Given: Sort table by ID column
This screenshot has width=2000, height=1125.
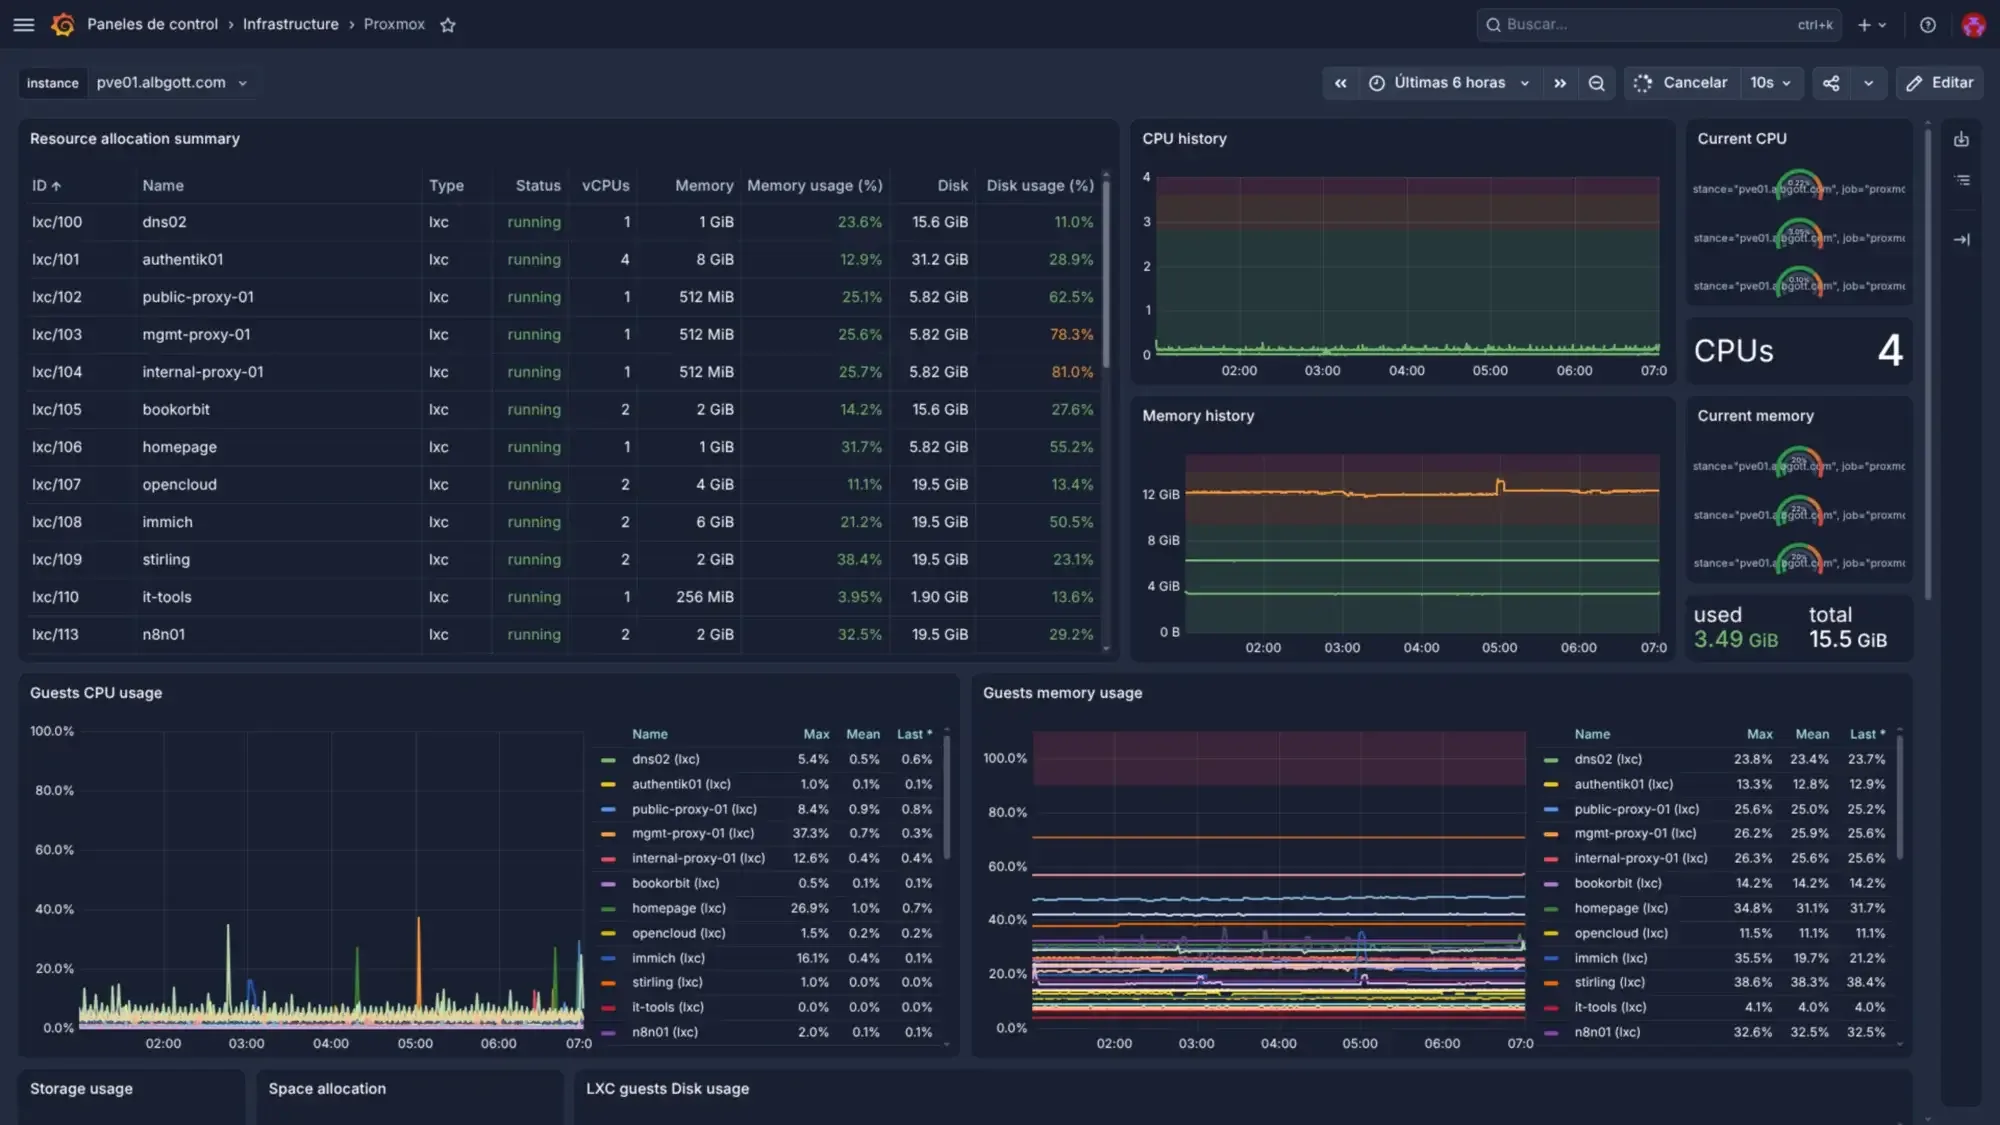Looking at the screenshot, I should 46,186.
